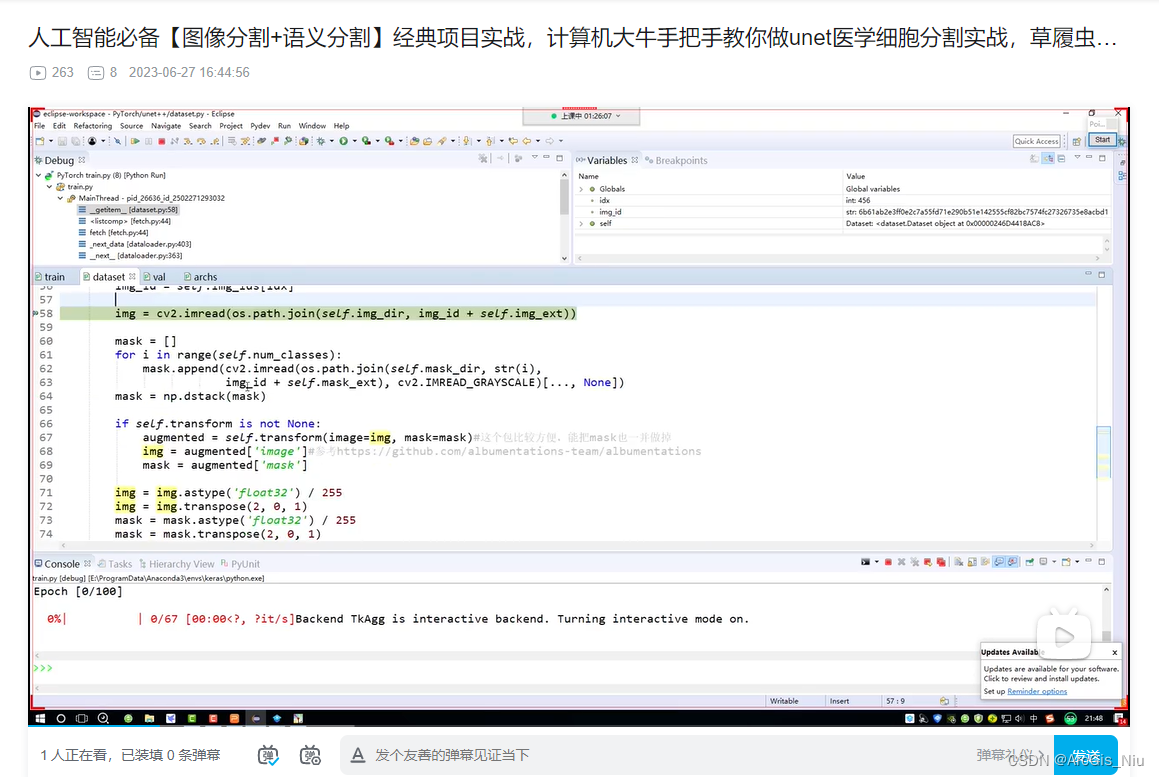Switch to the Breakpoints tab
Screen dimensions: 1159x777
tap(676, 160)
